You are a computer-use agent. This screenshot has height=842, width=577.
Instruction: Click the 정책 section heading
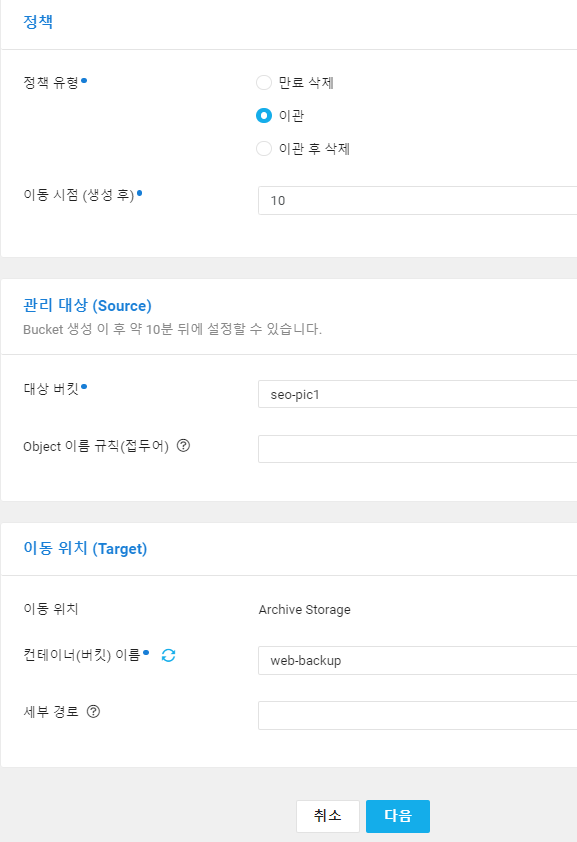[x=38, y=22]
